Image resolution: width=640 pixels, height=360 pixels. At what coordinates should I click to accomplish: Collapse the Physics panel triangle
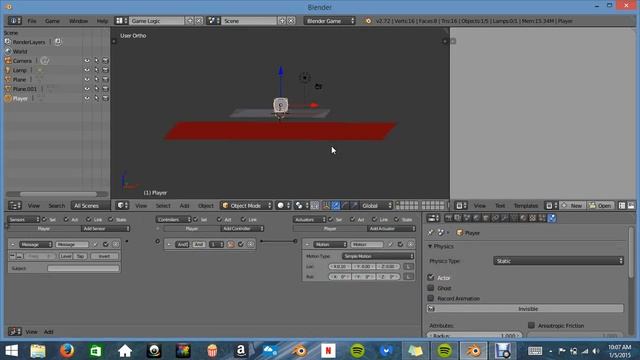[430, 247]
